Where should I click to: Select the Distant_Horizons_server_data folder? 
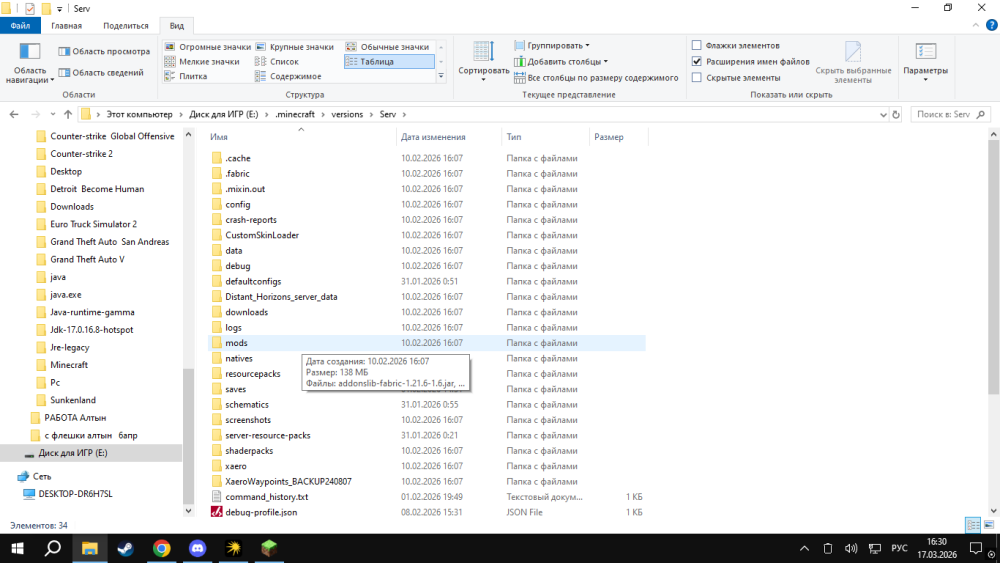coord(281,296)
